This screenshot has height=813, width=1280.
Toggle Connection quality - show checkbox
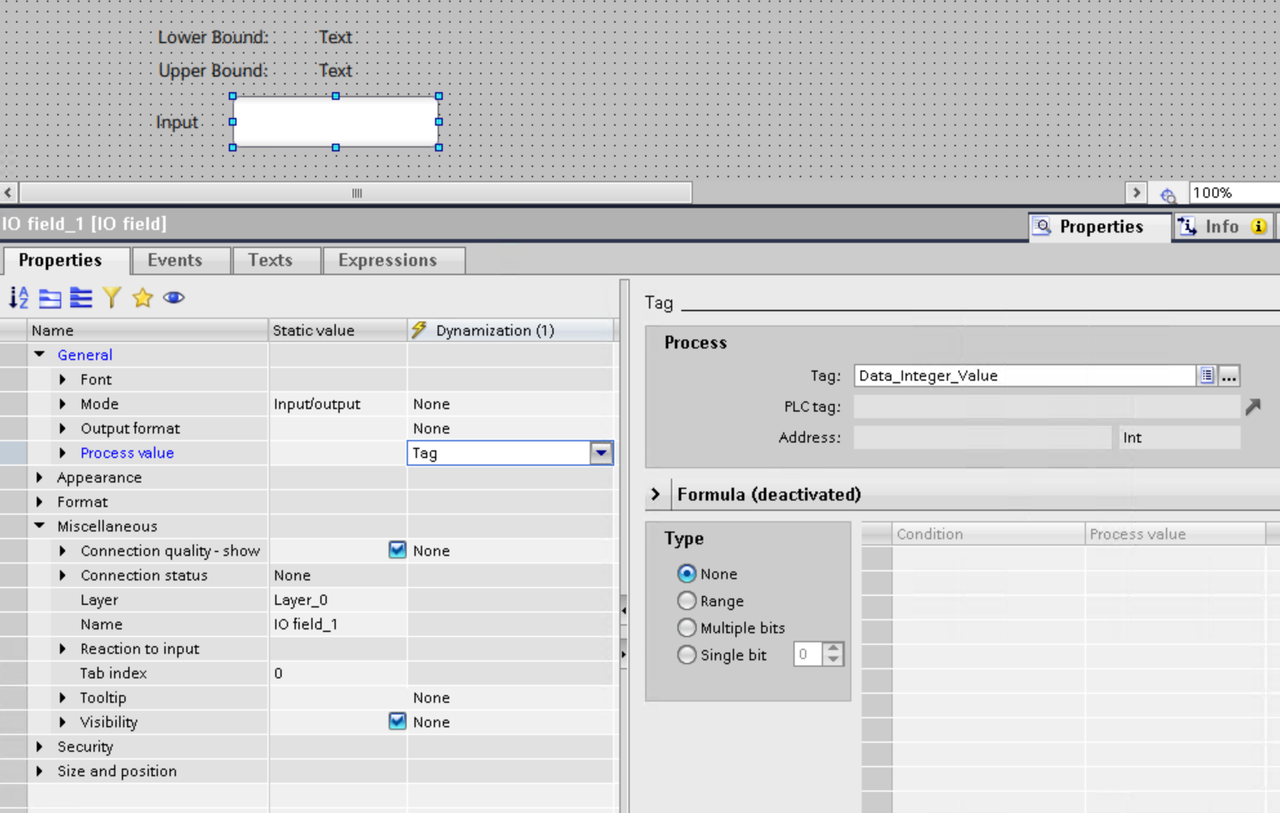tap(397, 550)
